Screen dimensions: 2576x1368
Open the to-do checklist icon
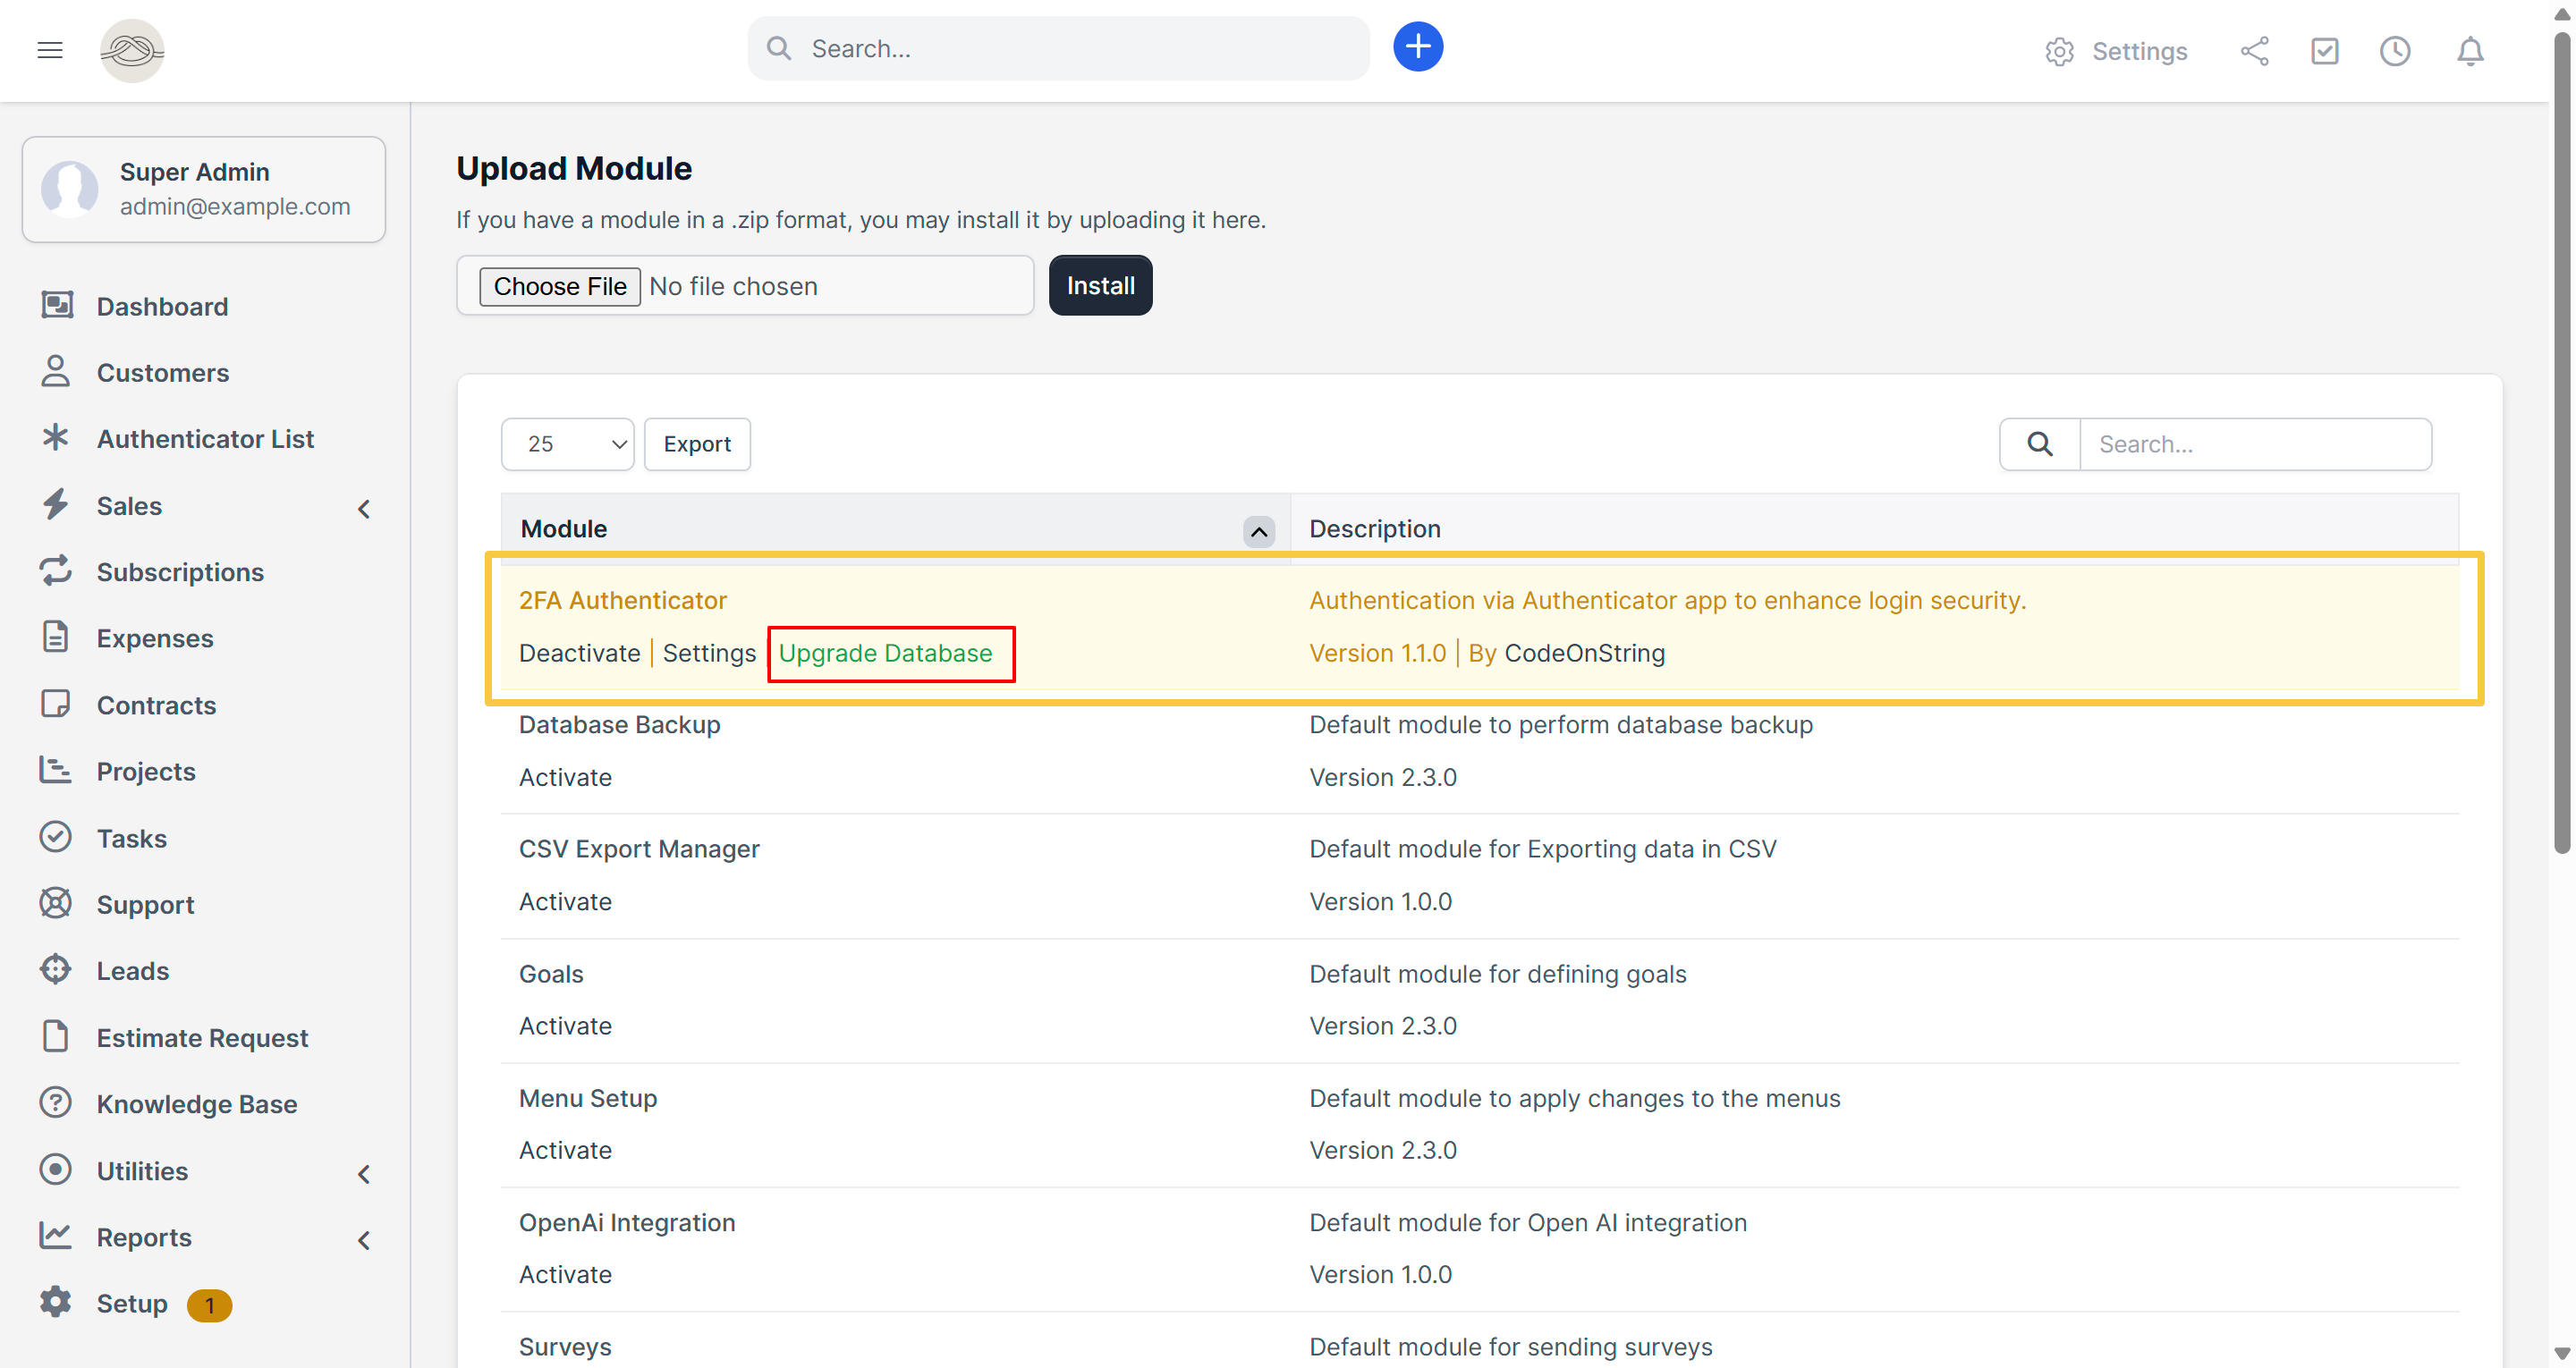tap(2324, 51)
